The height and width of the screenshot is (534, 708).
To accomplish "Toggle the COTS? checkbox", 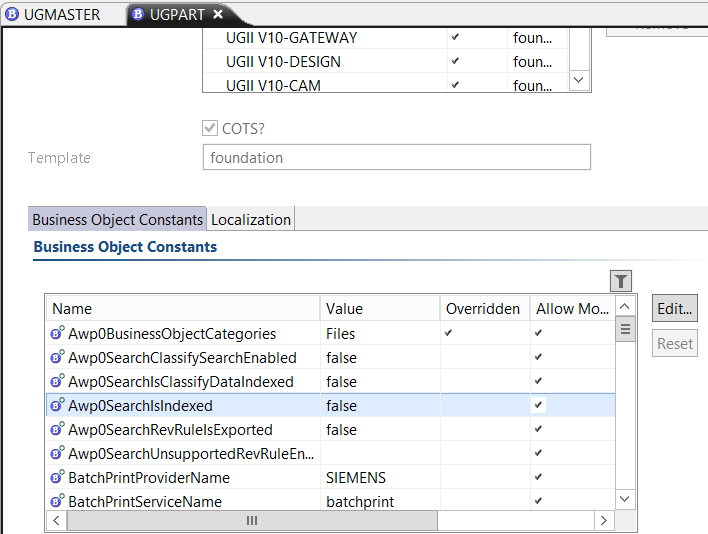I will coord(210,129).
